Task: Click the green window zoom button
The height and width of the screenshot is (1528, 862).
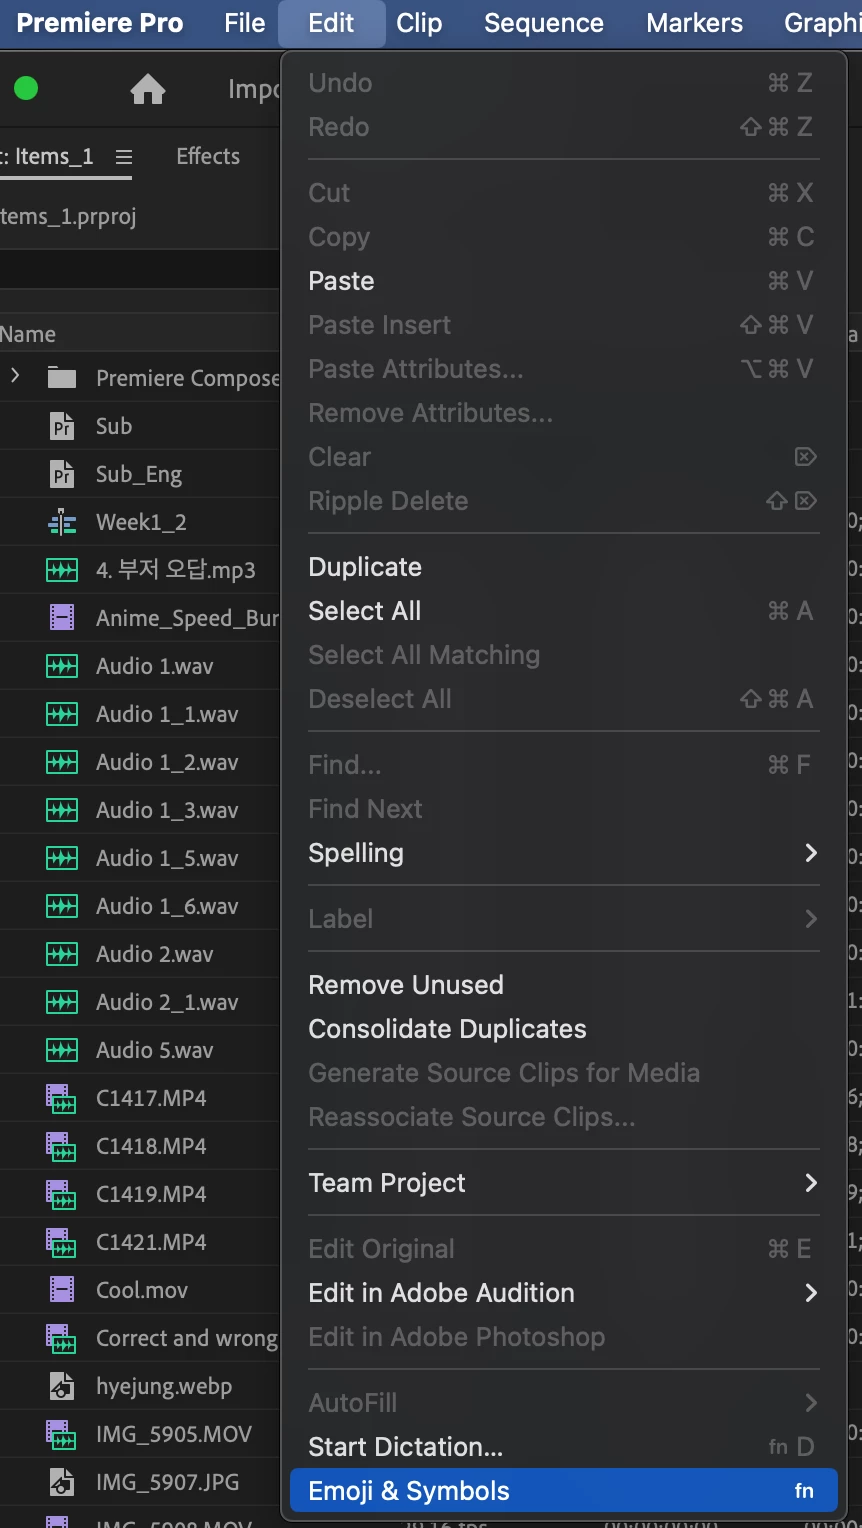Action: tap(26, 88)
